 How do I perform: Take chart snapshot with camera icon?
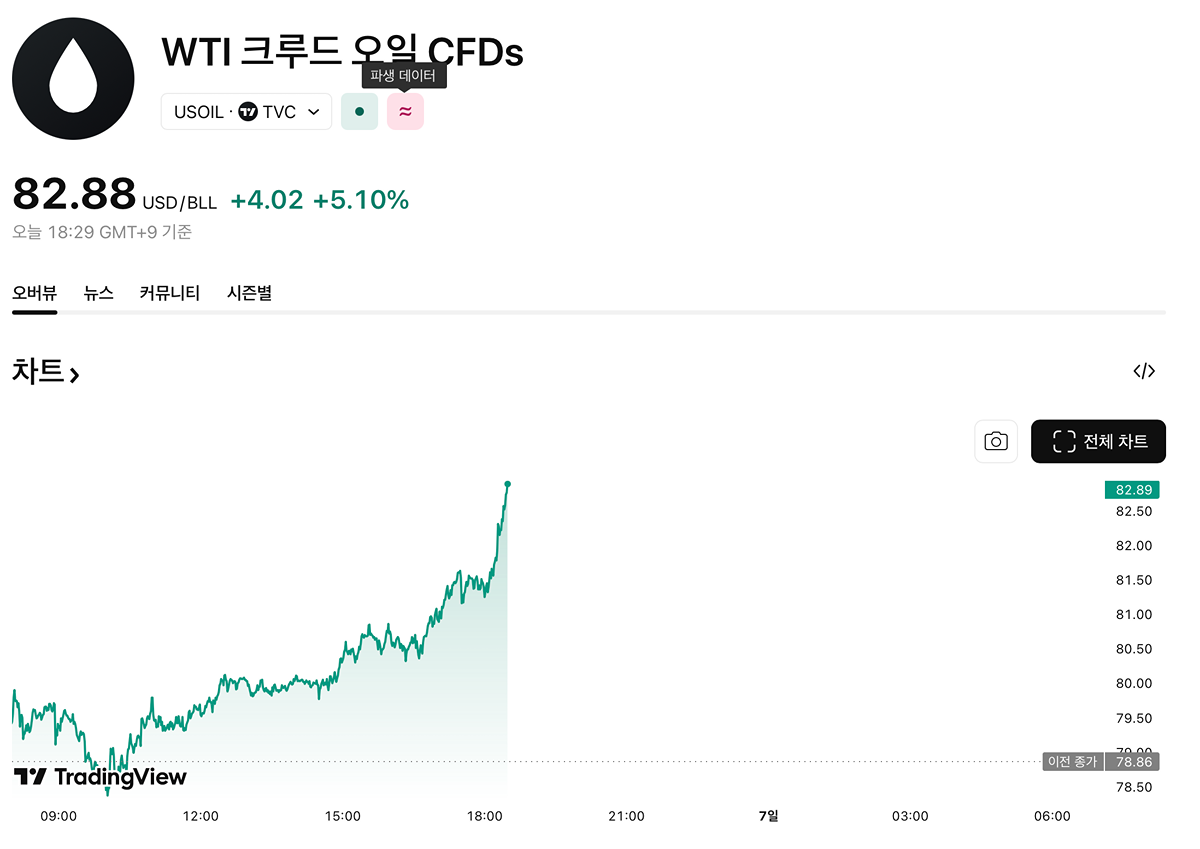[x=995, y=441]
